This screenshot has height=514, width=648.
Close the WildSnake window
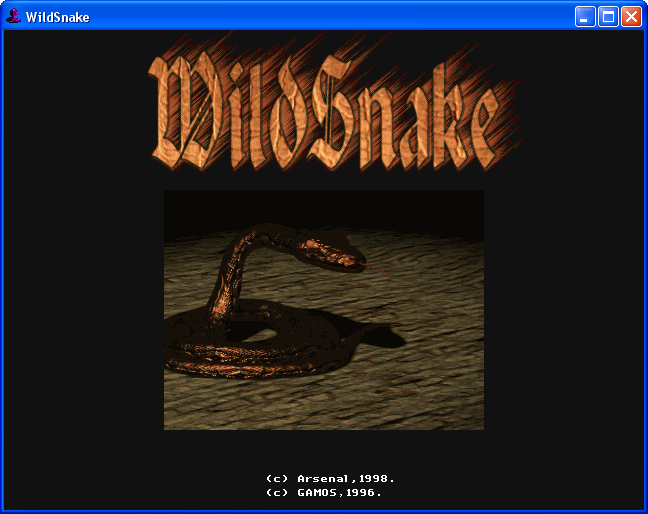tap(631, 17)
